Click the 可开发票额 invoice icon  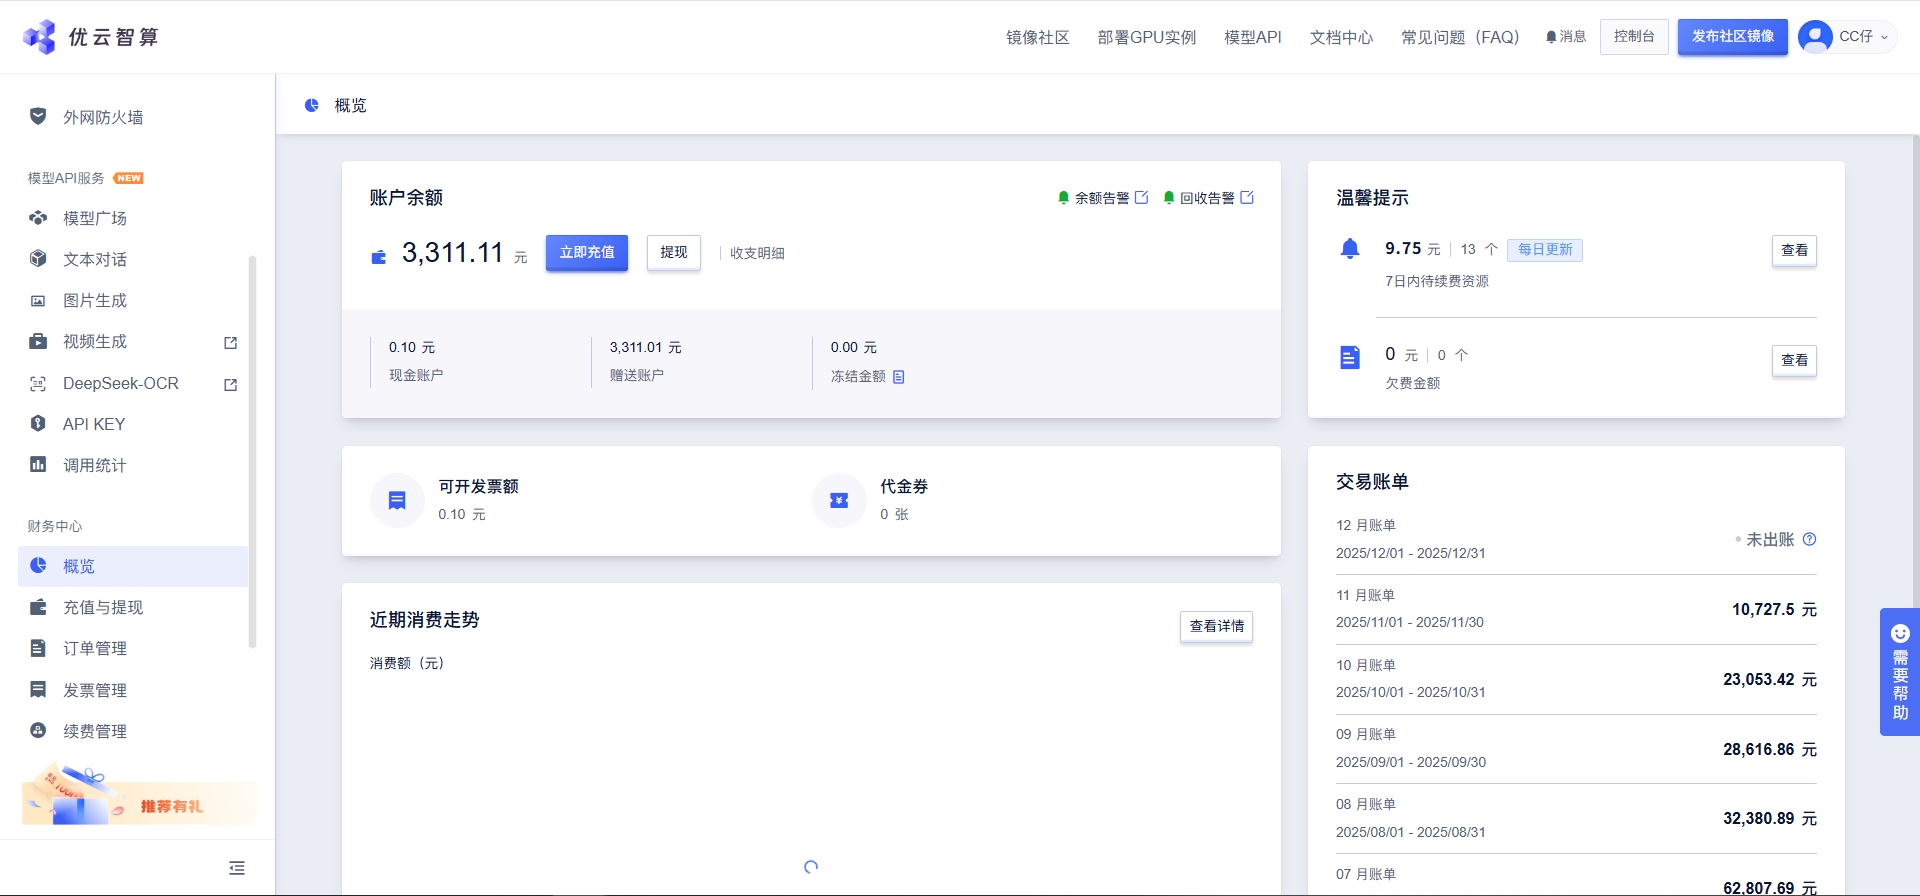(x=397, y=500)
